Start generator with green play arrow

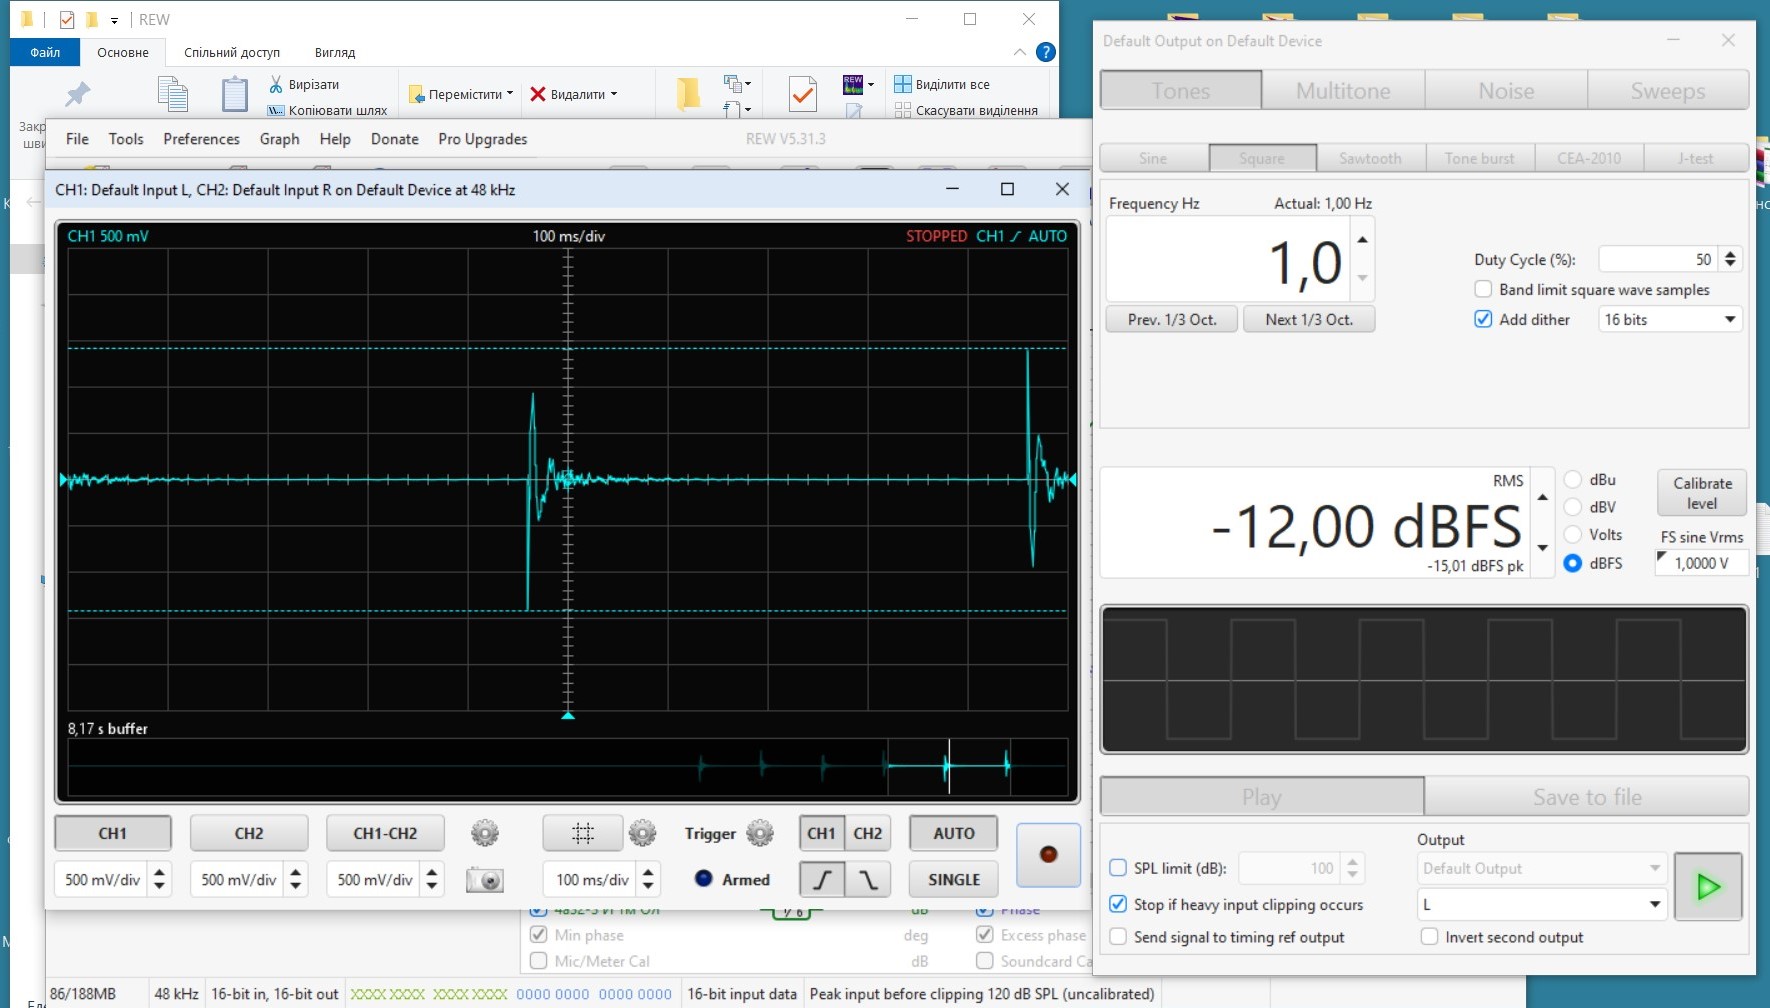click(x=1708, y=886)
